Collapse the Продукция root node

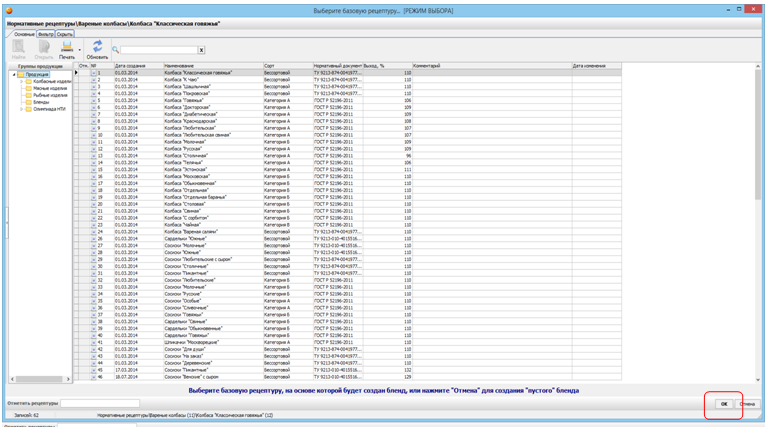tap(16, 74)
